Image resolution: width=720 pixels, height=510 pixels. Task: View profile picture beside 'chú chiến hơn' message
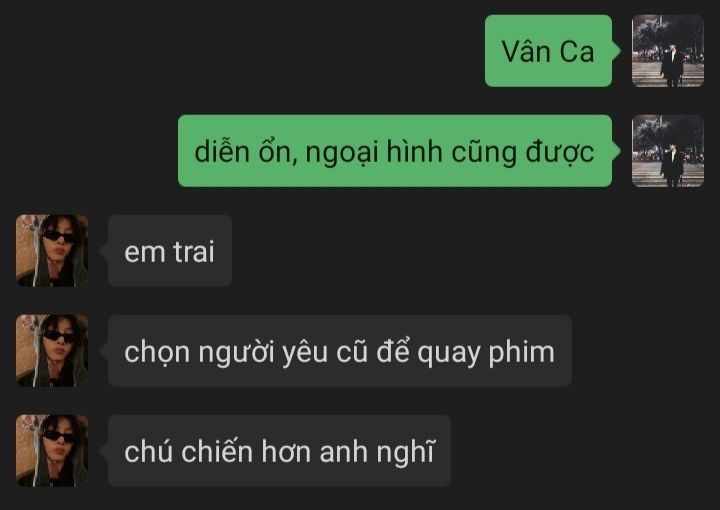(52, 451)
